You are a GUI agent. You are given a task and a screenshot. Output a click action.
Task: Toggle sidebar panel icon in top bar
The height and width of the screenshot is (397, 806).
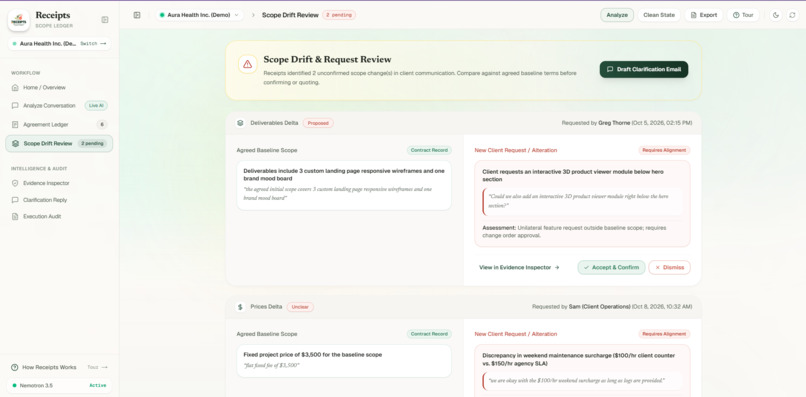(137, 15)
